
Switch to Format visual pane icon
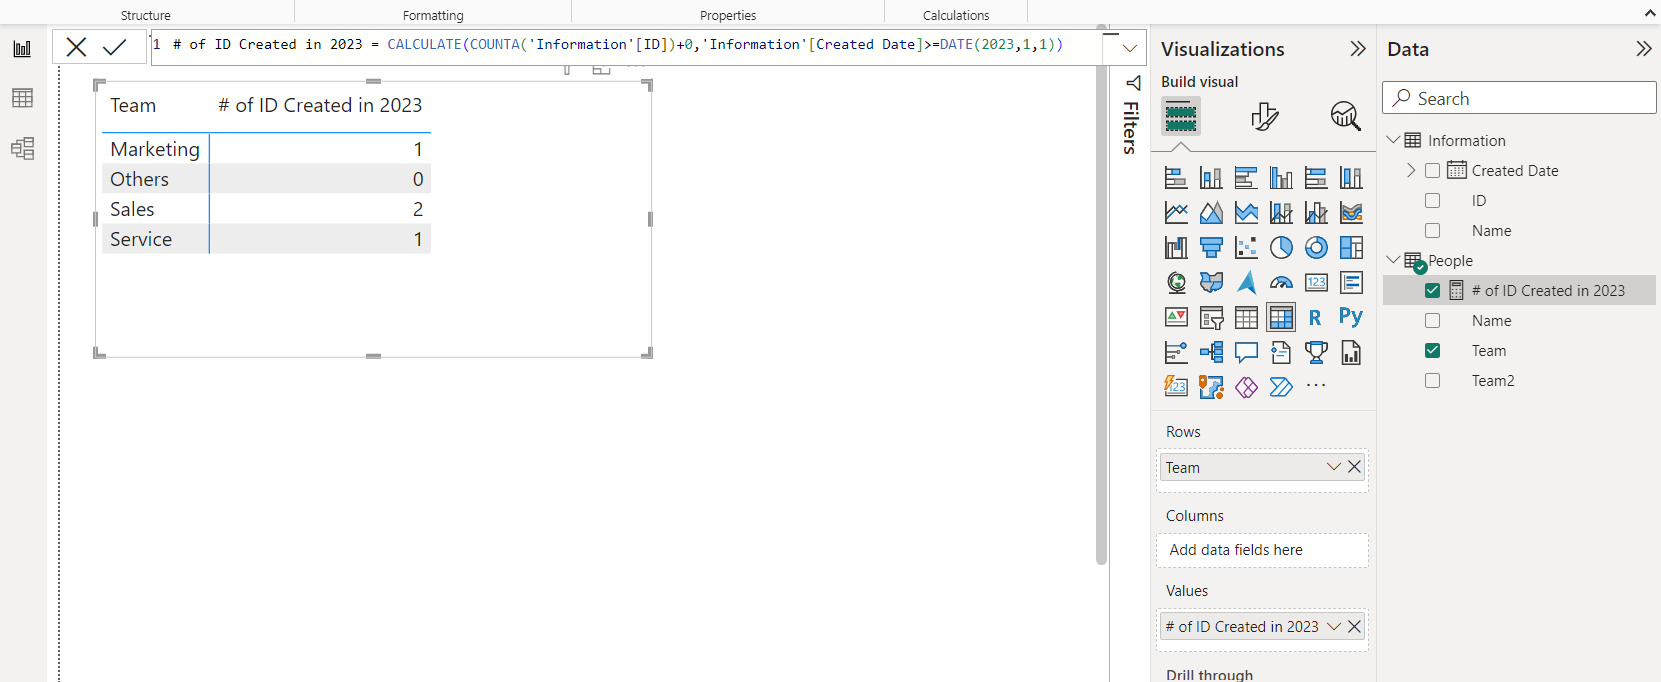tap(1264, 116)
